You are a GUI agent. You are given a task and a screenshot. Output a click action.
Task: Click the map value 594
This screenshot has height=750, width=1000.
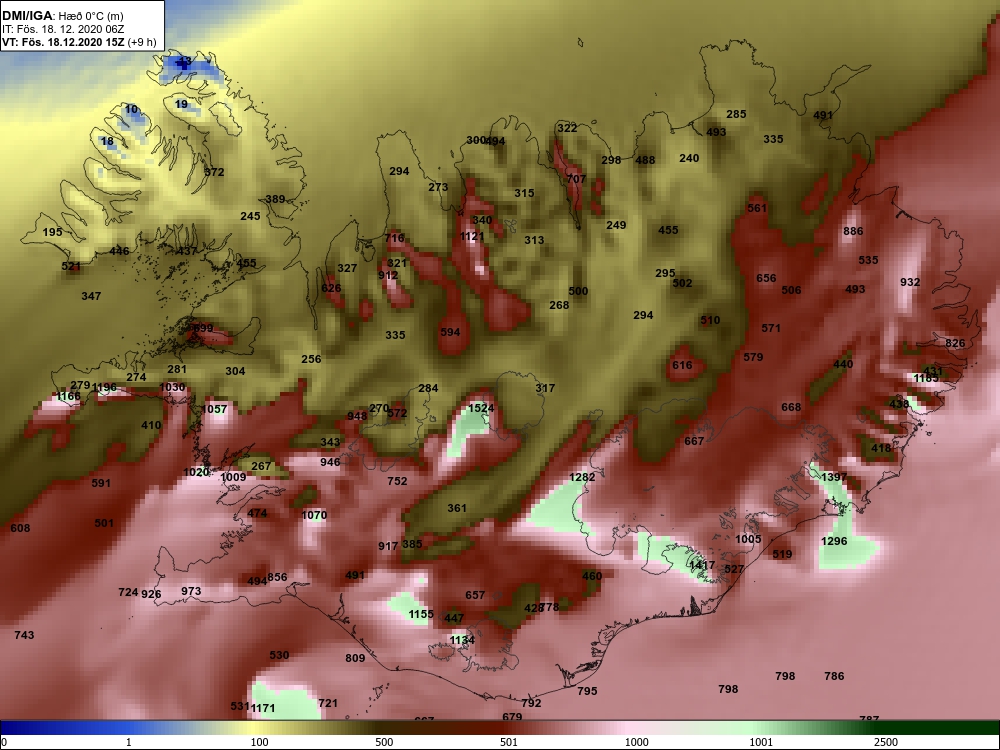click(x=450, y=332)
